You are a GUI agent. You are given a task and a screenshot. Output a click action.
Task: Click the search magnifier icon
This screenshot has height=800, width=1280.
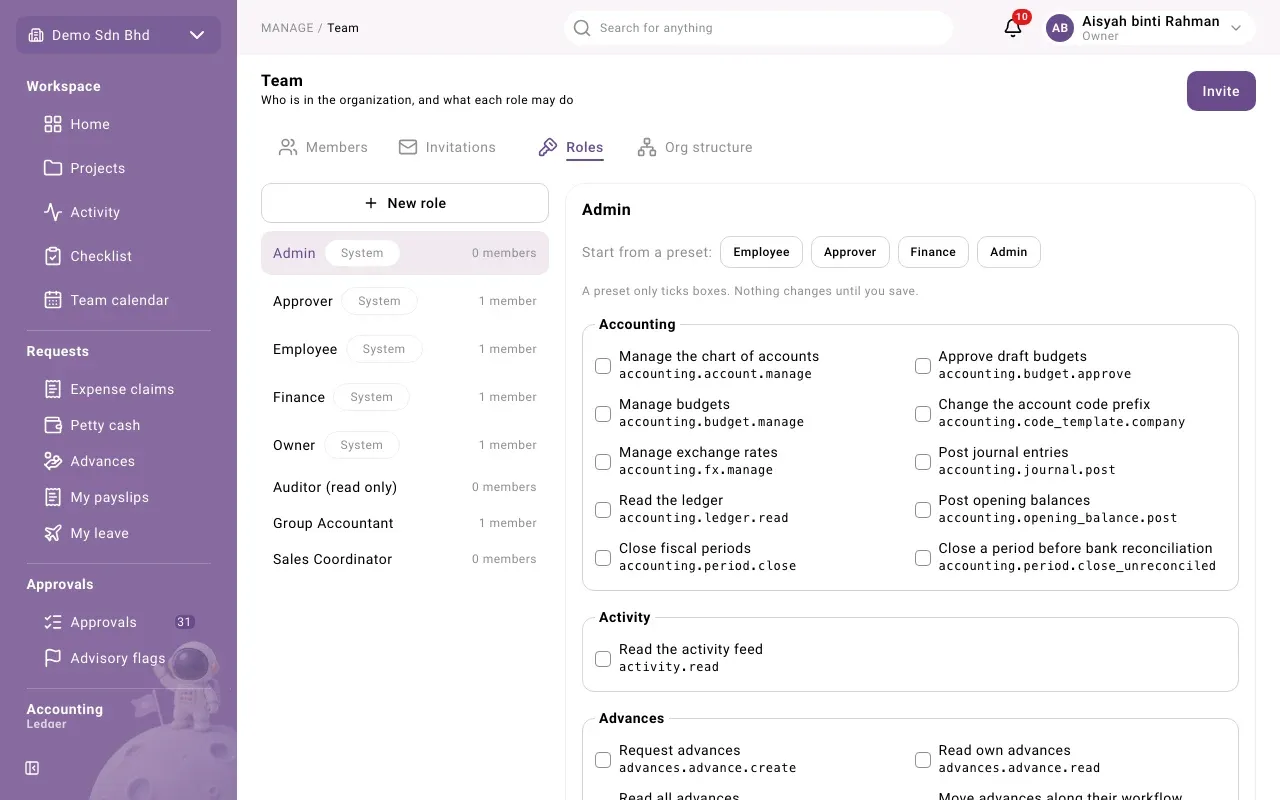click(582, 28)
